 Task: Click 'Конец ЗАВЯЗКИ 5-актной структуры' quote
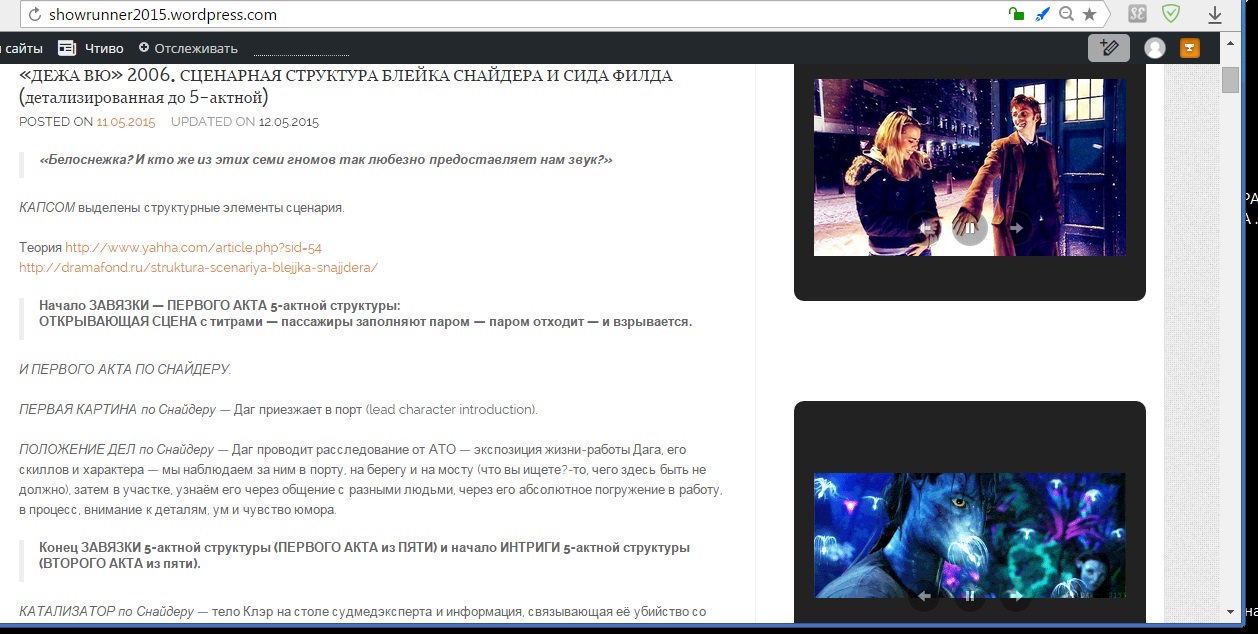click(364, 555)
